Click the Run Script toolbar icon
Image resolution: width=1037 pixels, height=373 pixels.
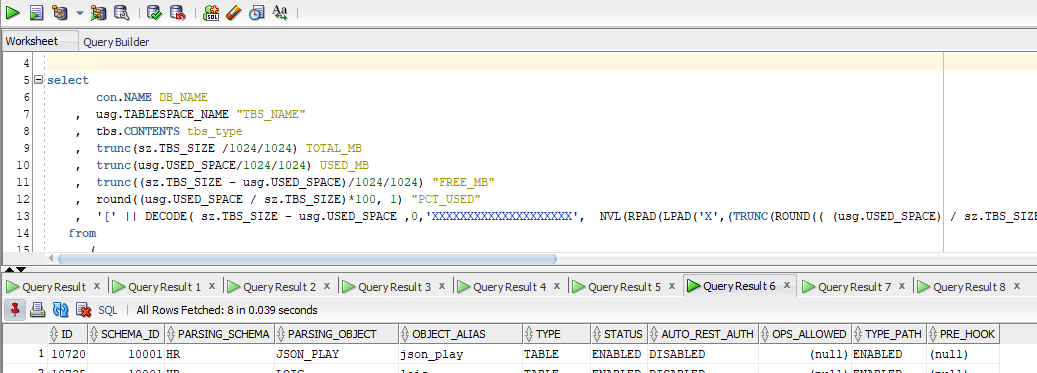36,12
